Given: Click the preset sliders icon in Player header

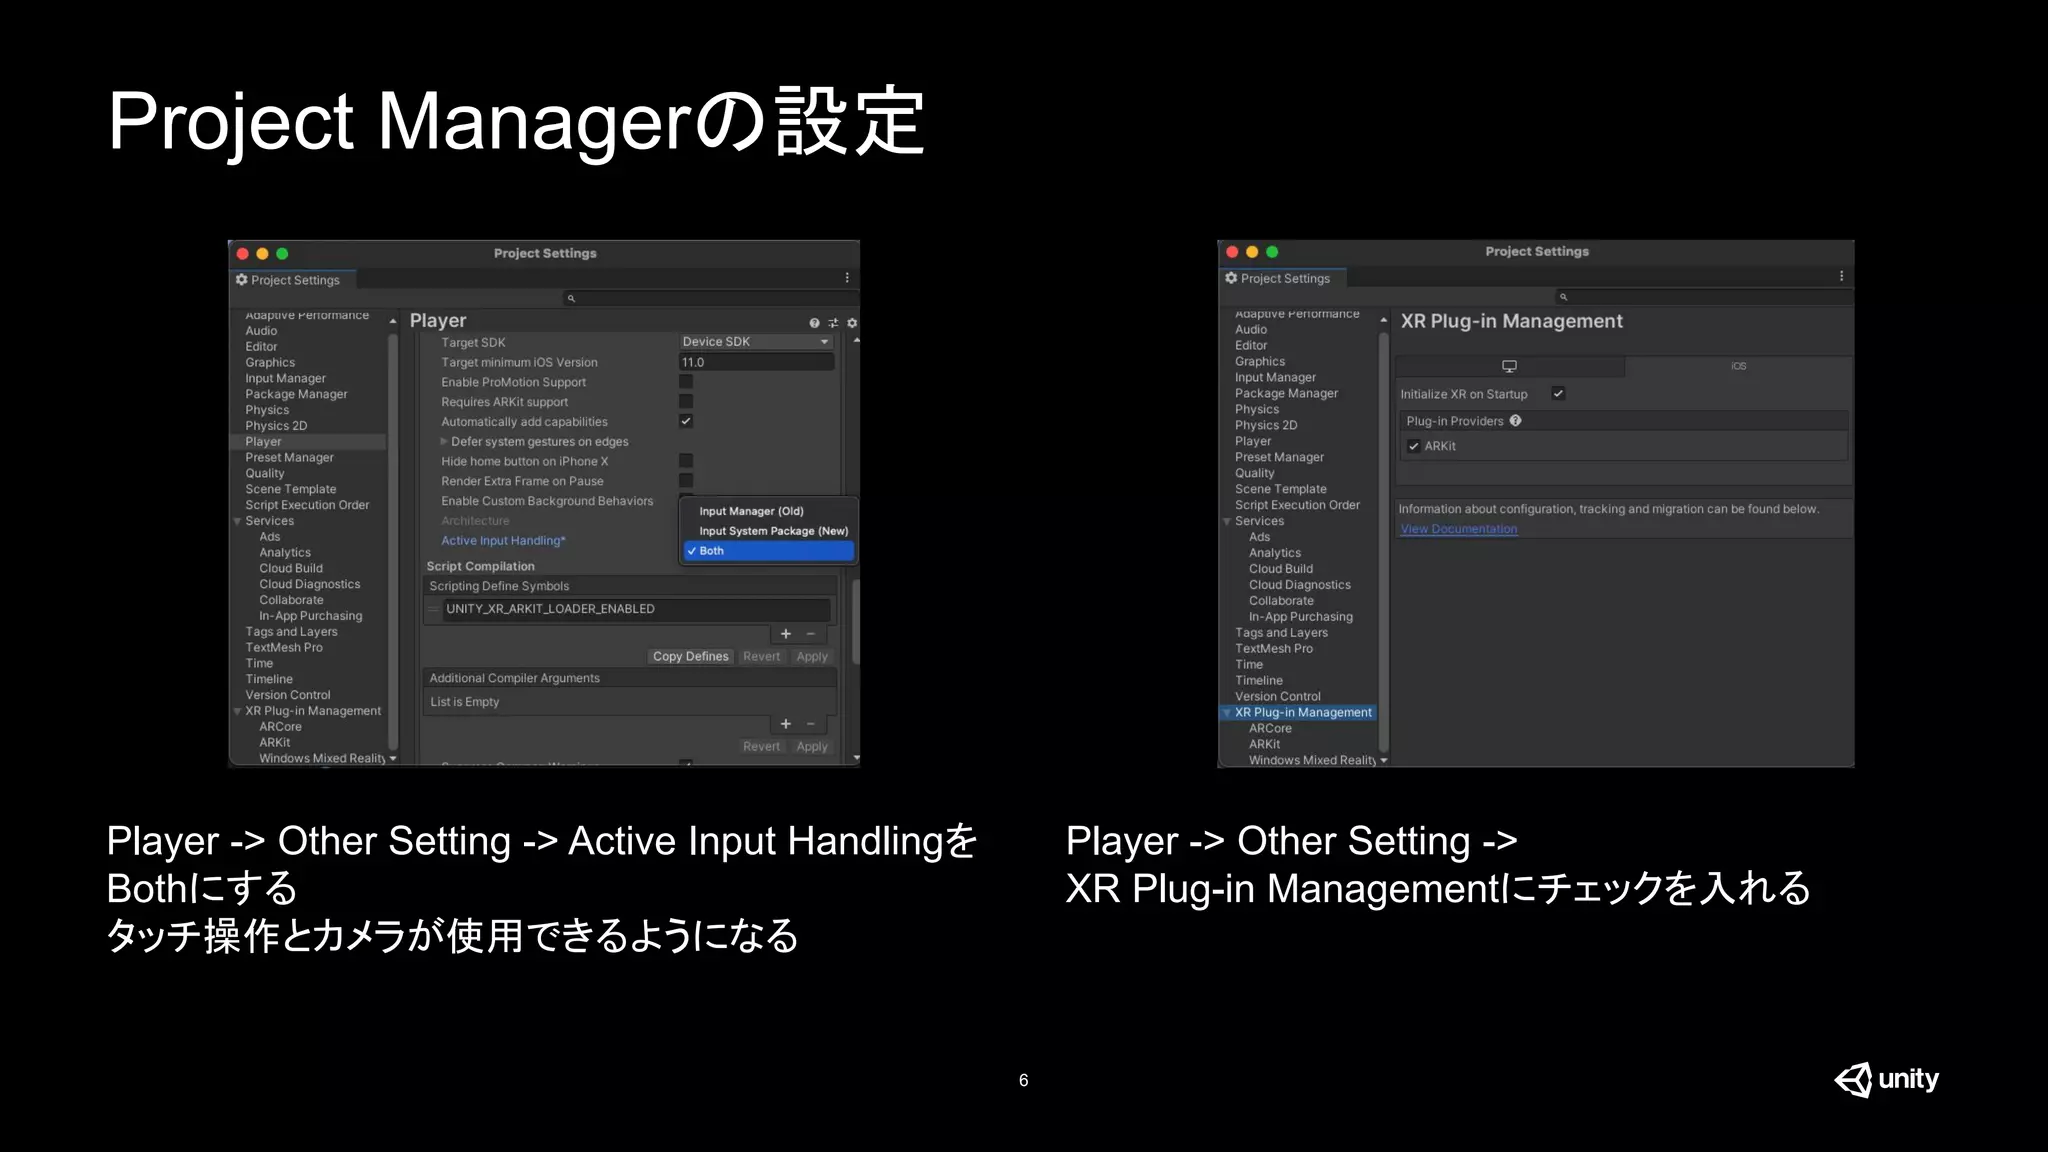Looking at the screenshot, I should [x=833, y=323].
